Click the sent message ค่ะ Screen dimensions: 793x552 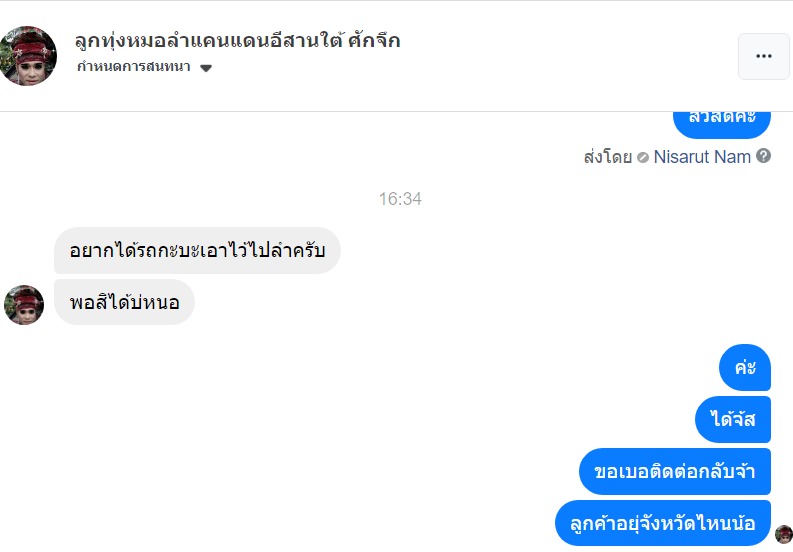pos(744,368)
